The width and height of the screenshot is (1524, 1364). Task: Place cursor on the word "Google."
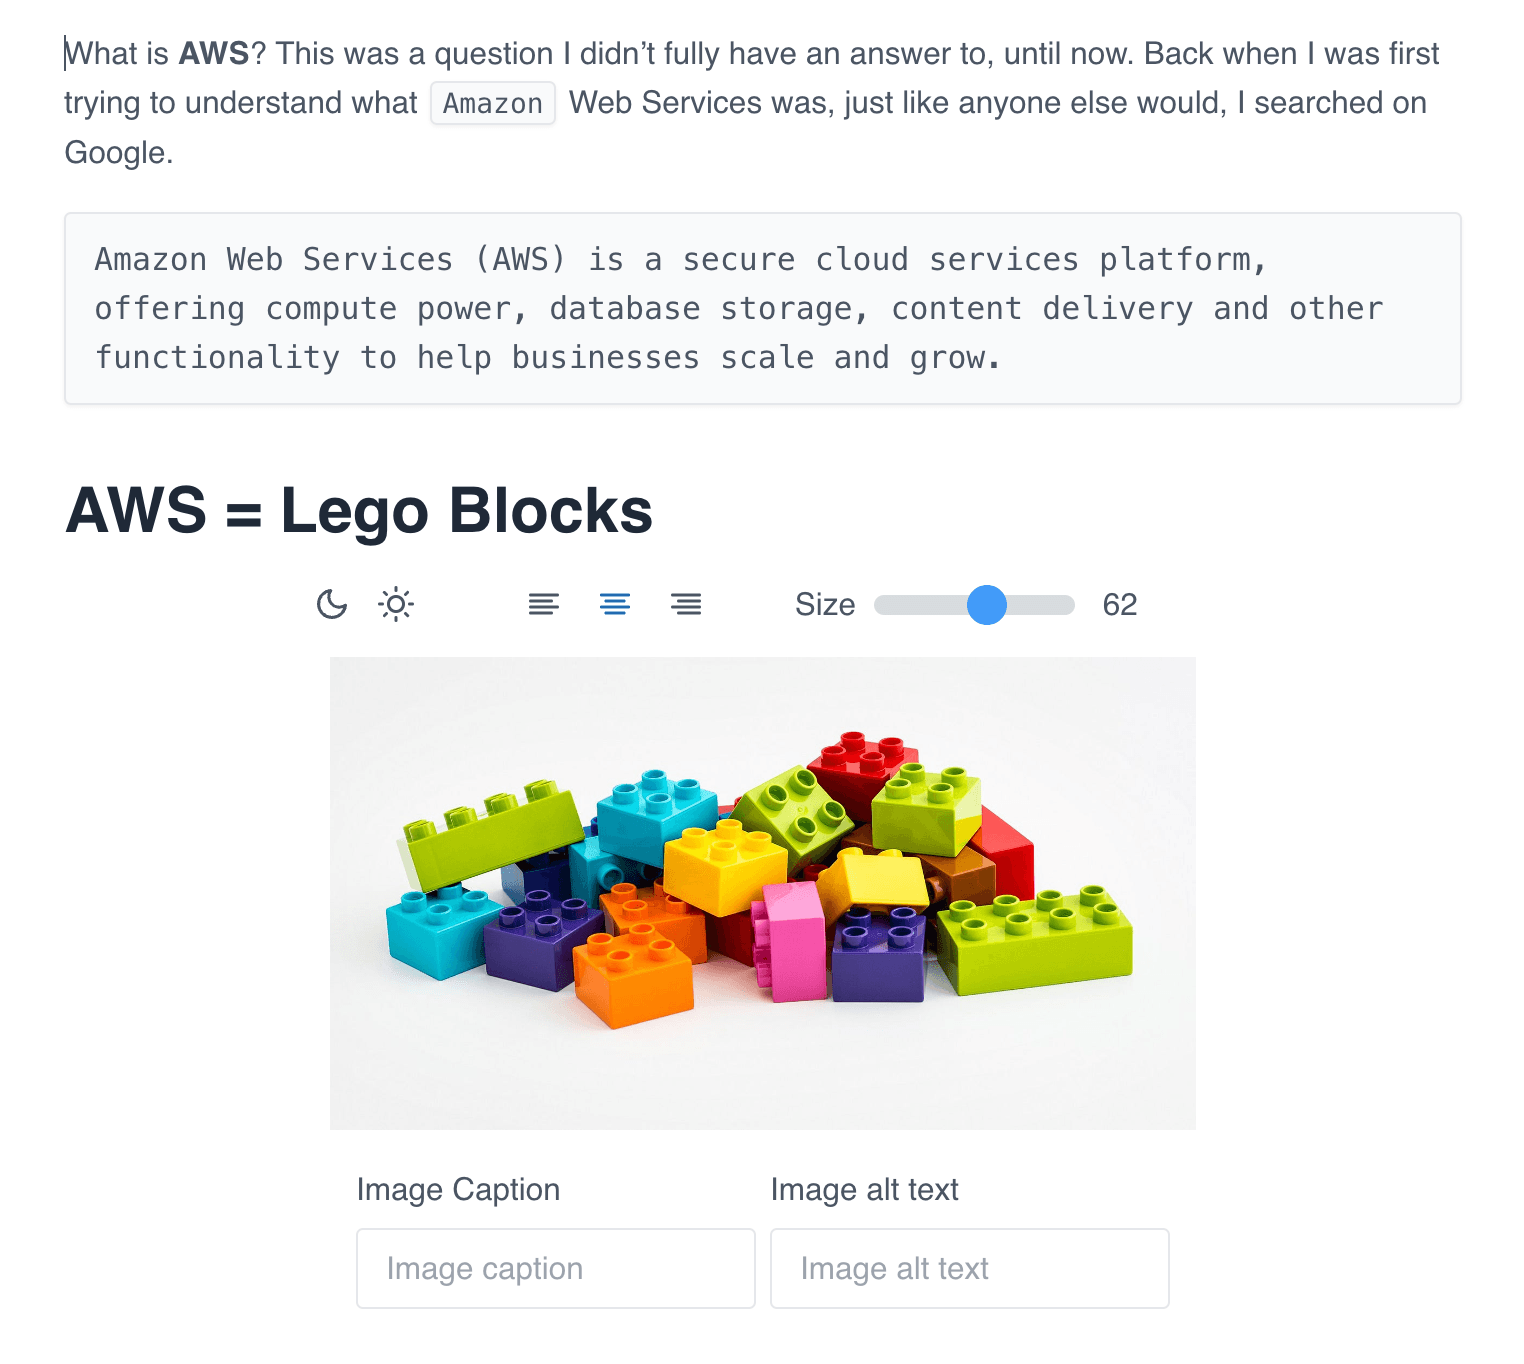pyautogui.click(x=118, y=152)
